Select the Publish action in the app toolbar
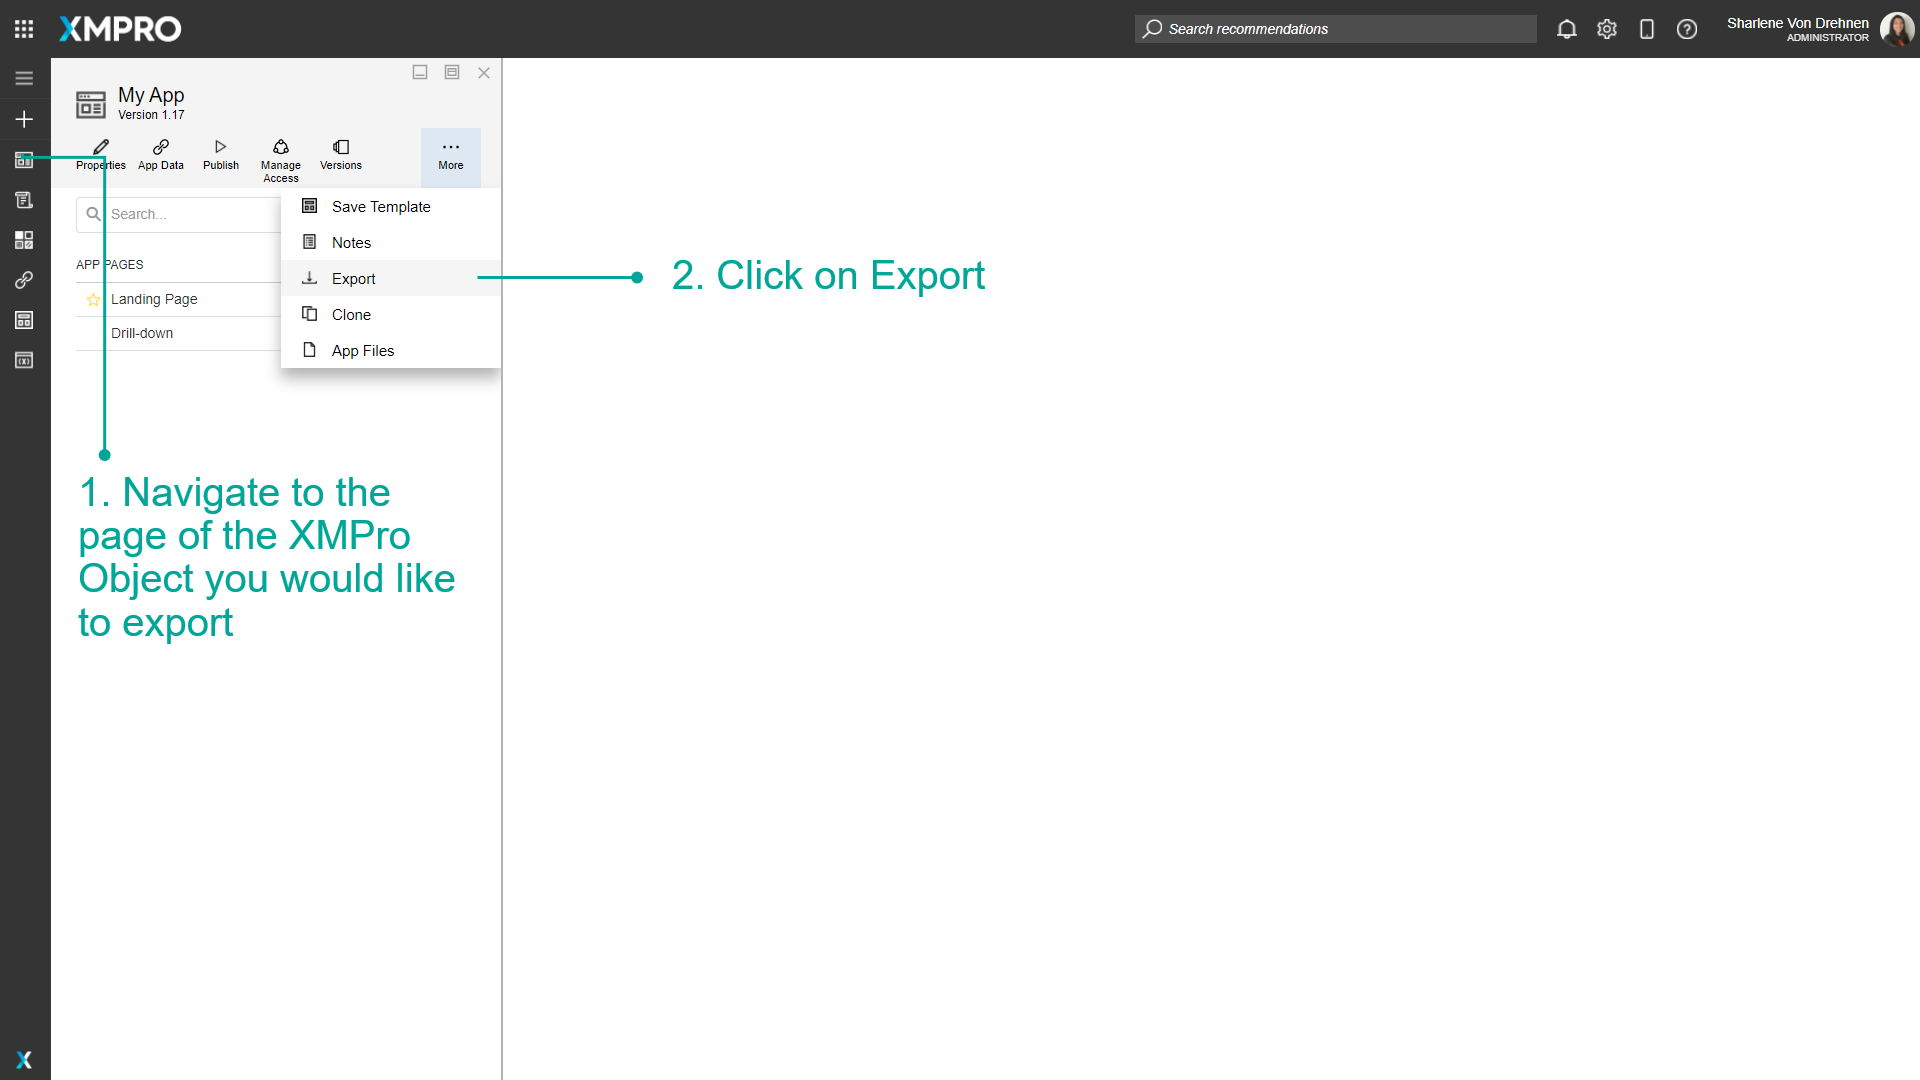The height and width of the screenshot is (1080, 1920). tap(220, 155)
